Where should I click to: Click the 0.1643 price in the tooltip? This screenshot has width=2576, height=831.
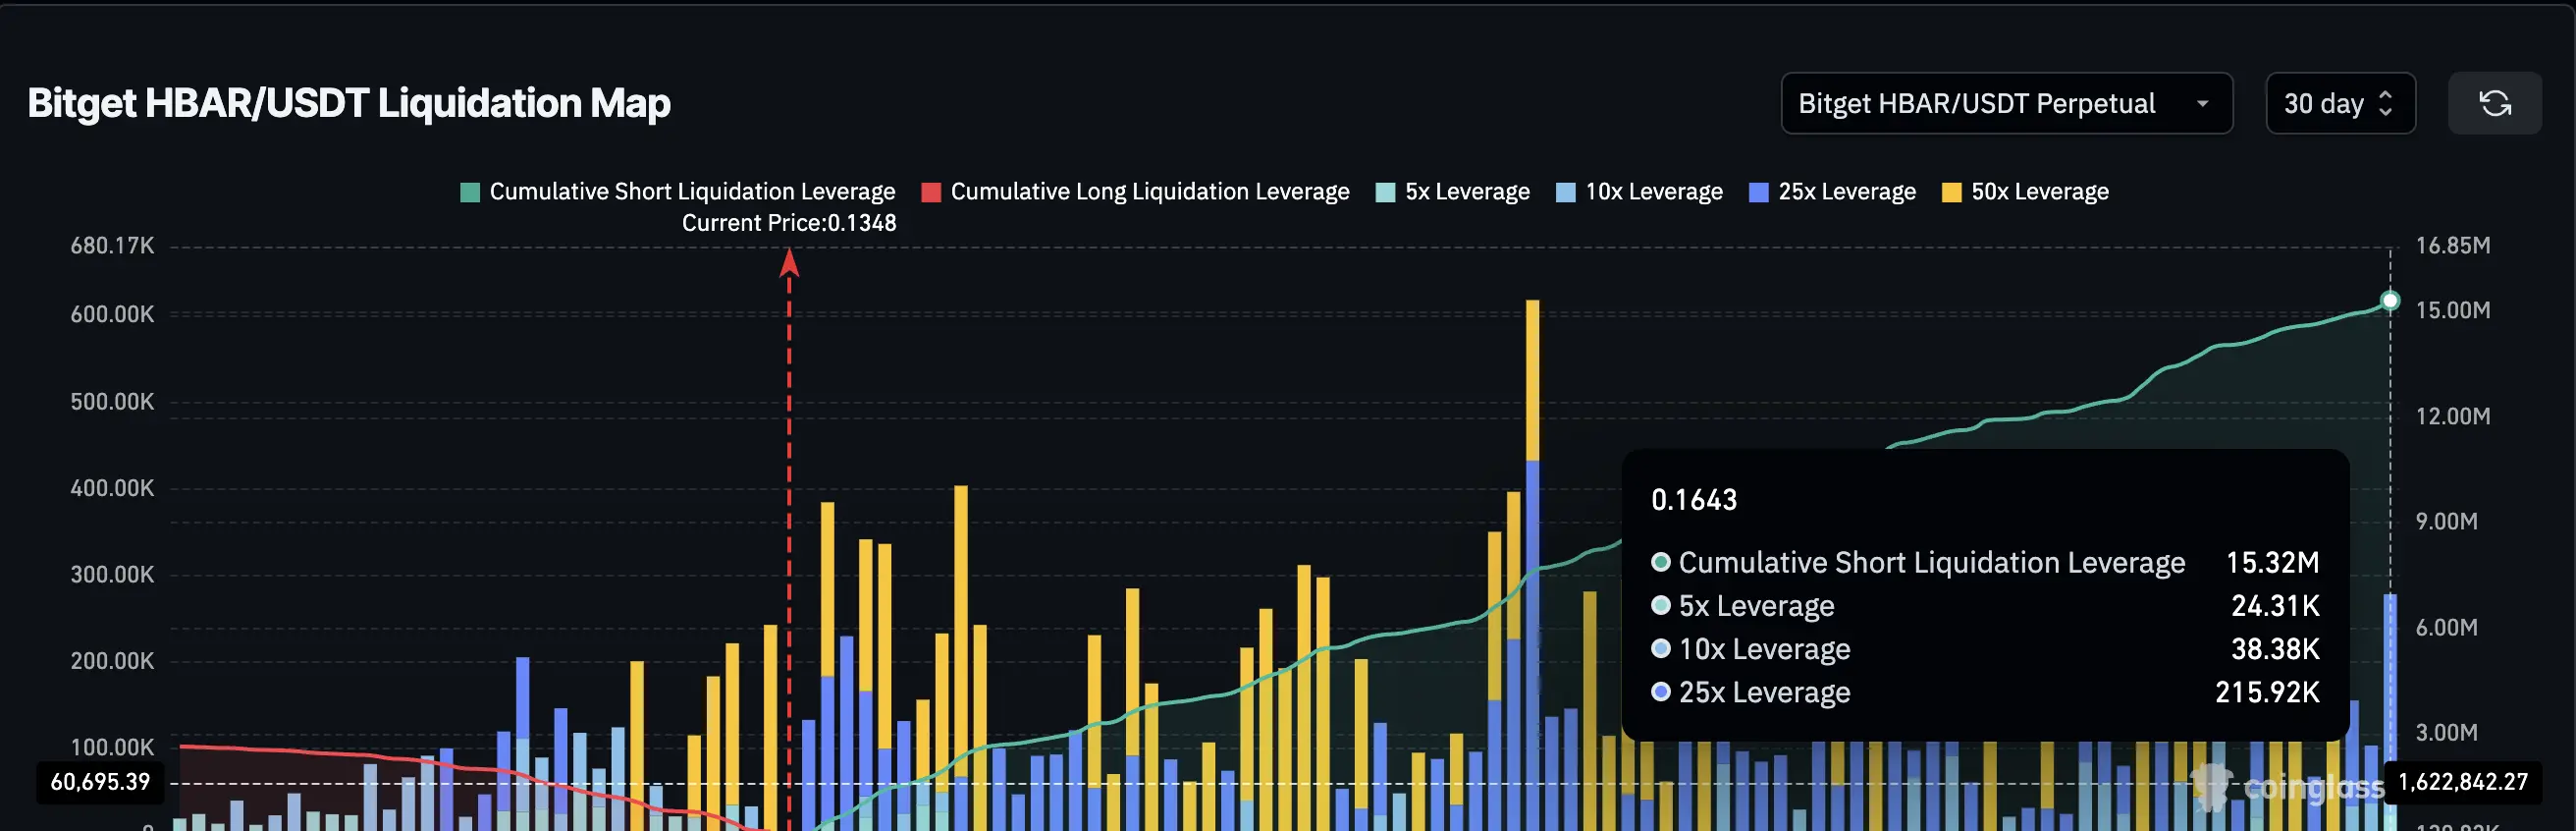click(x=1694, y=500)
